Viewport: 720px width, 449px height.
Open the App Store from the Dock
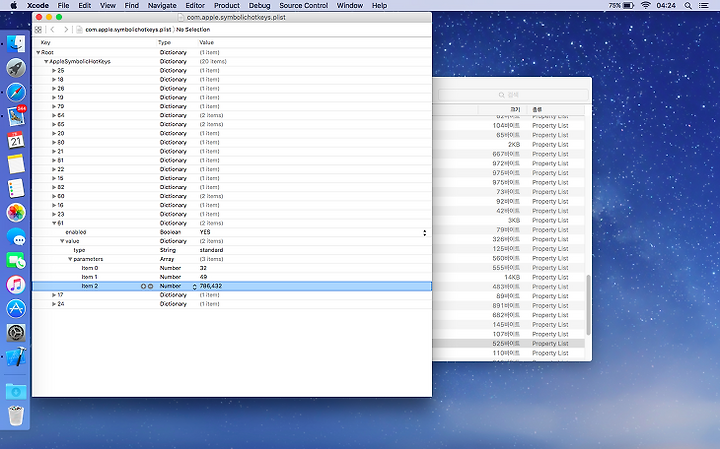click(x=16, y=309)
